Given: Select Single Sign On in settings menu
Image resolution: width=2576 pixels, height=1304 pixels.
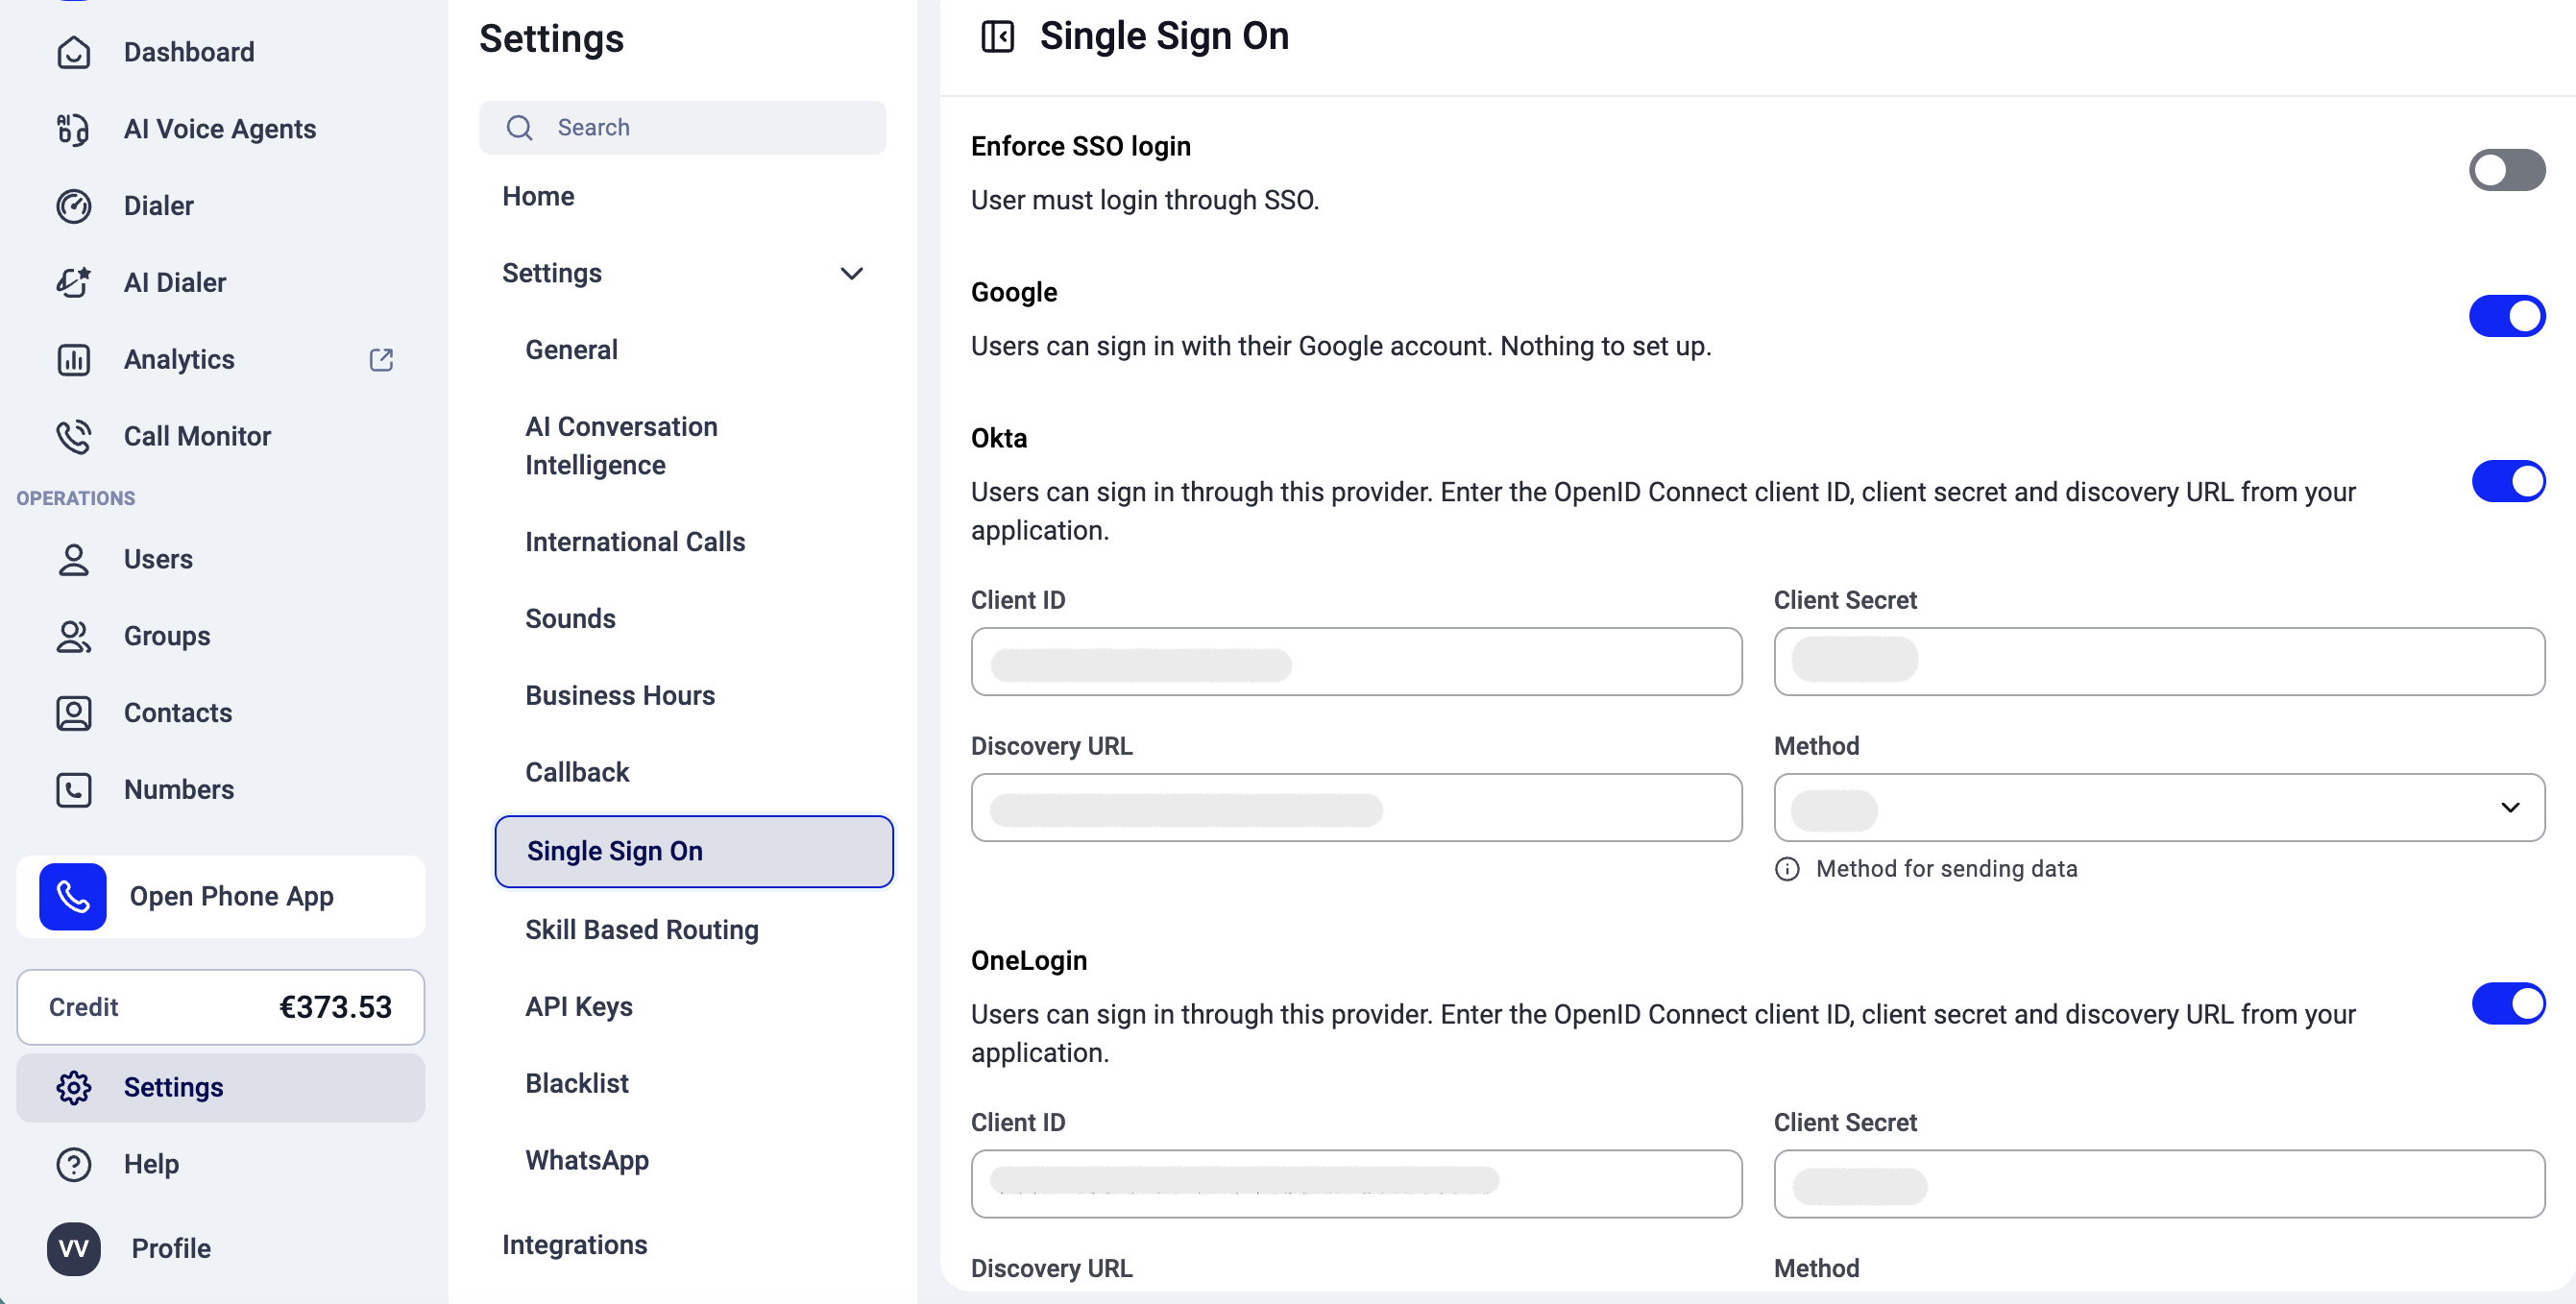Looking at the screenshot, I should (x=694, y=852).
